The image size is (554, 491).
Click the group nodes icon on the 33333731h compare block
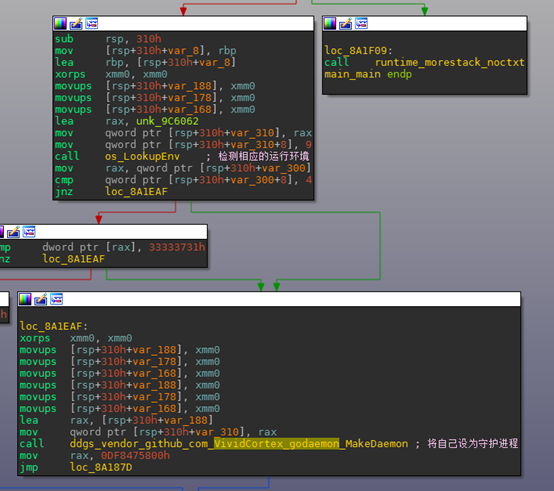pyautogui.click(x=29, y=232)
